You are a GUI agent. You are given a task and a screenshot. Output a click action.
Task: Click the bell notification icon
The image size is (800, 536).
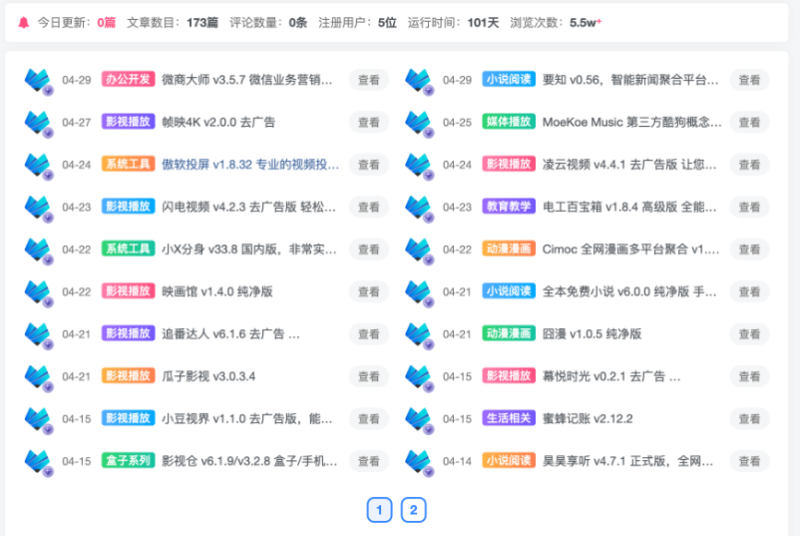[x=23, y=23]
